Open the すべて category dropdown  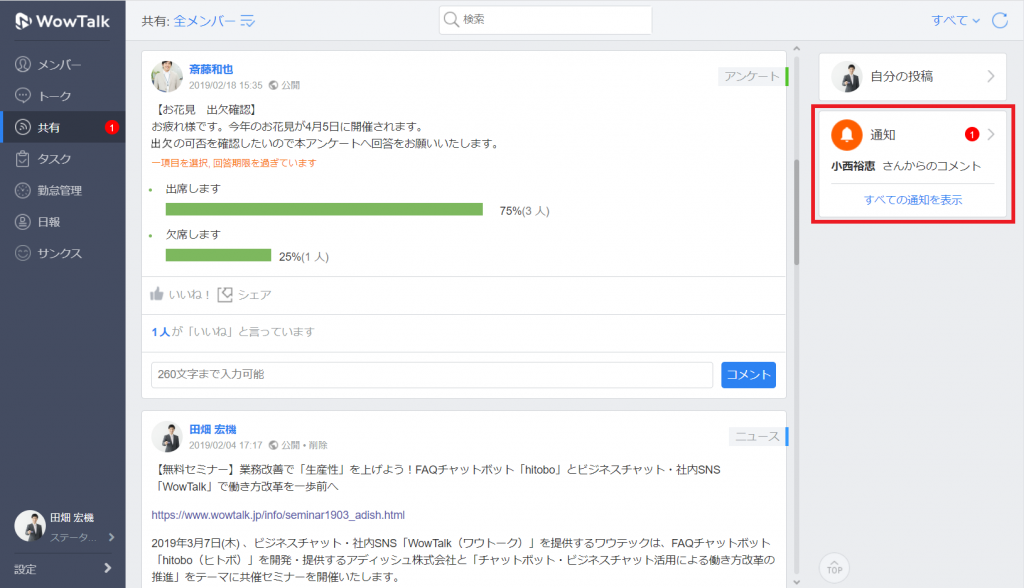pos(955,20)
